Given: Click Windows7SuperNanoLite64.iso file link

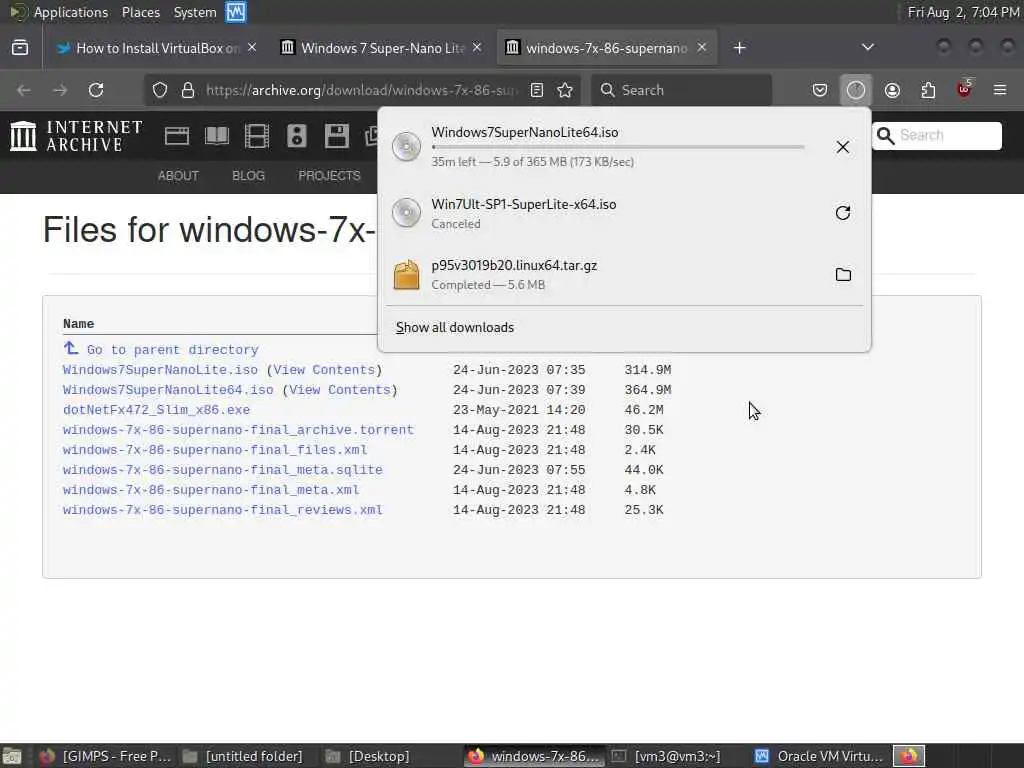Looking at the screenshot, I should click(168, 390).
